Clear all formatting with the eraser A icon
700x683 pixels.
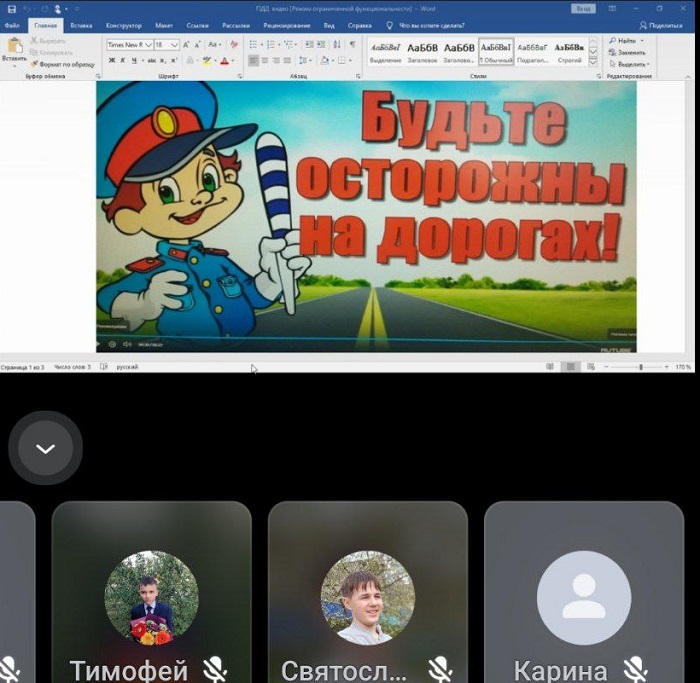click(x=234, y=45)
